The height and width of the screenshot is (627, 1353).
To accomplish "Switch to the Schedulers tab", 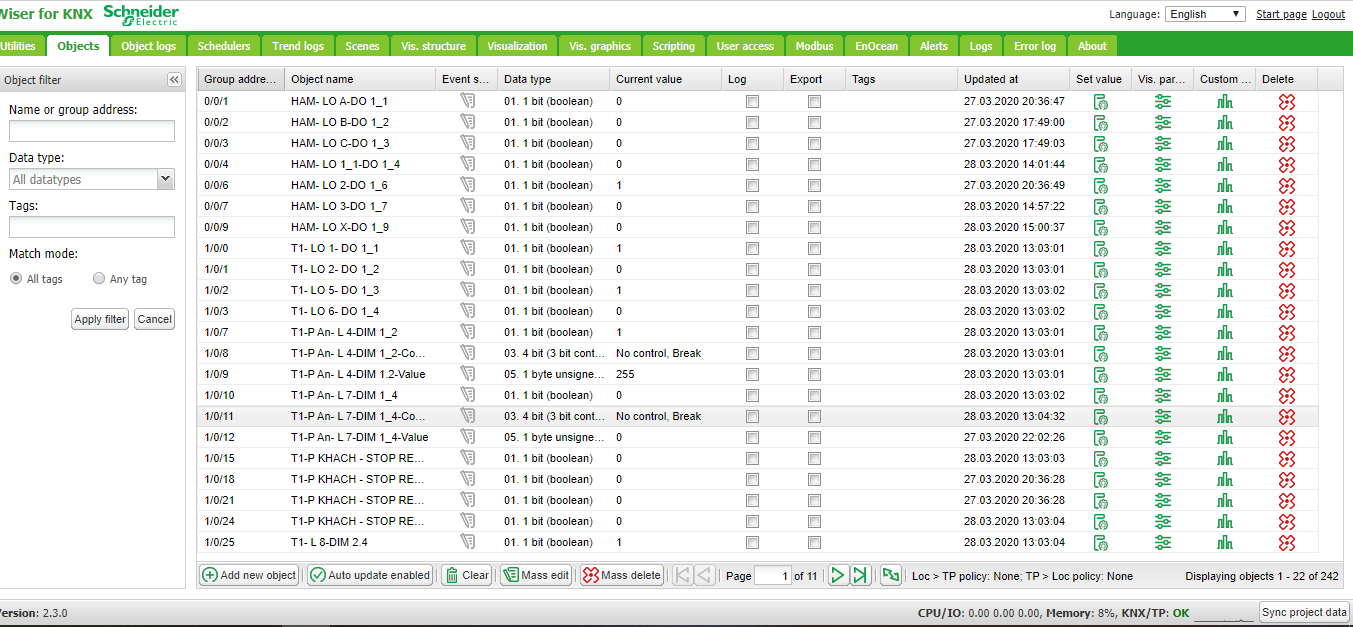I will point(224,46).
